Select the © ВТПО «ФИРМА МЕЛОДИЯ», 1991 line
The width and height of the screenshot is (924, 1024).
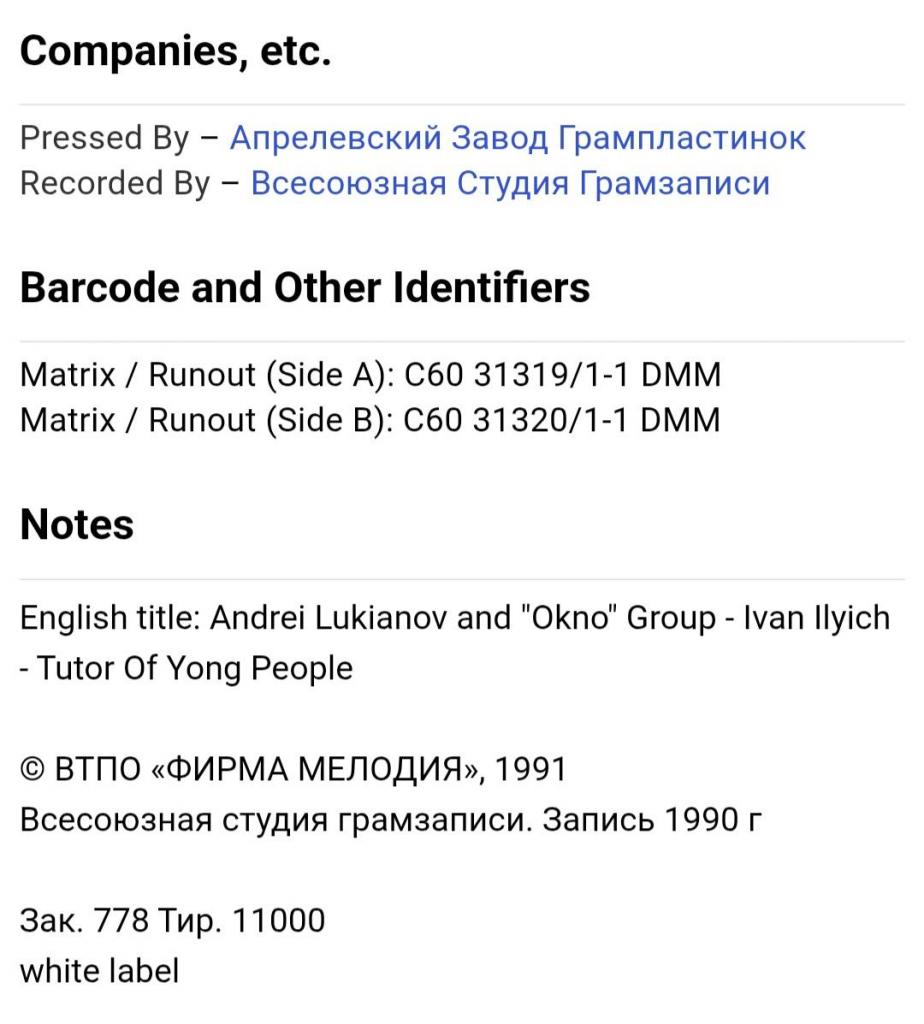[293, 769]
